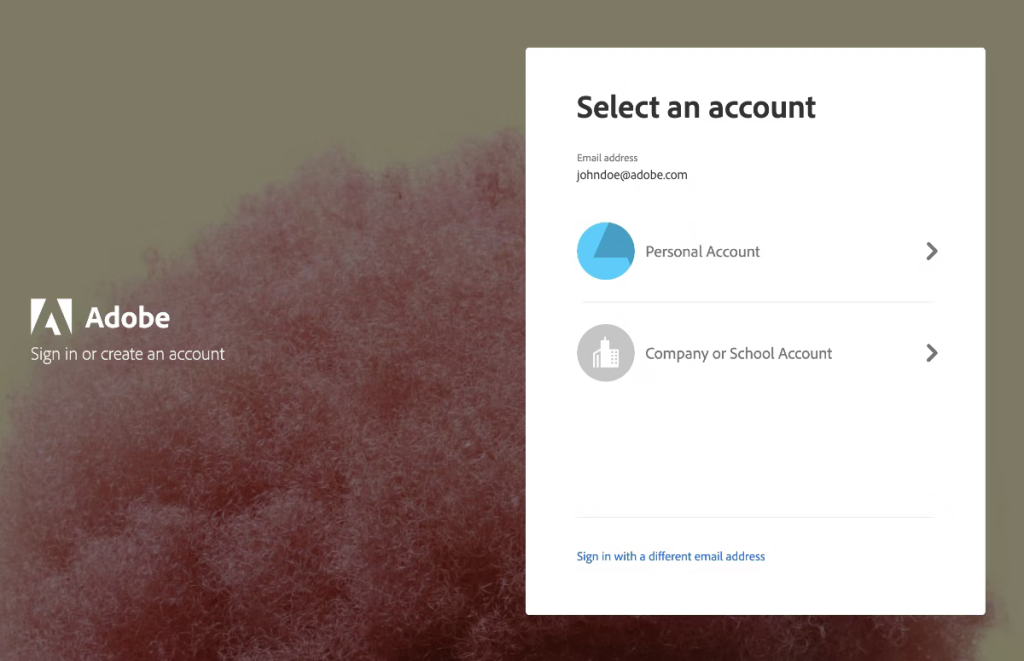Choose the Personal Account label
Viewport: 1024px width, 661px height.
tap(702, 252)
